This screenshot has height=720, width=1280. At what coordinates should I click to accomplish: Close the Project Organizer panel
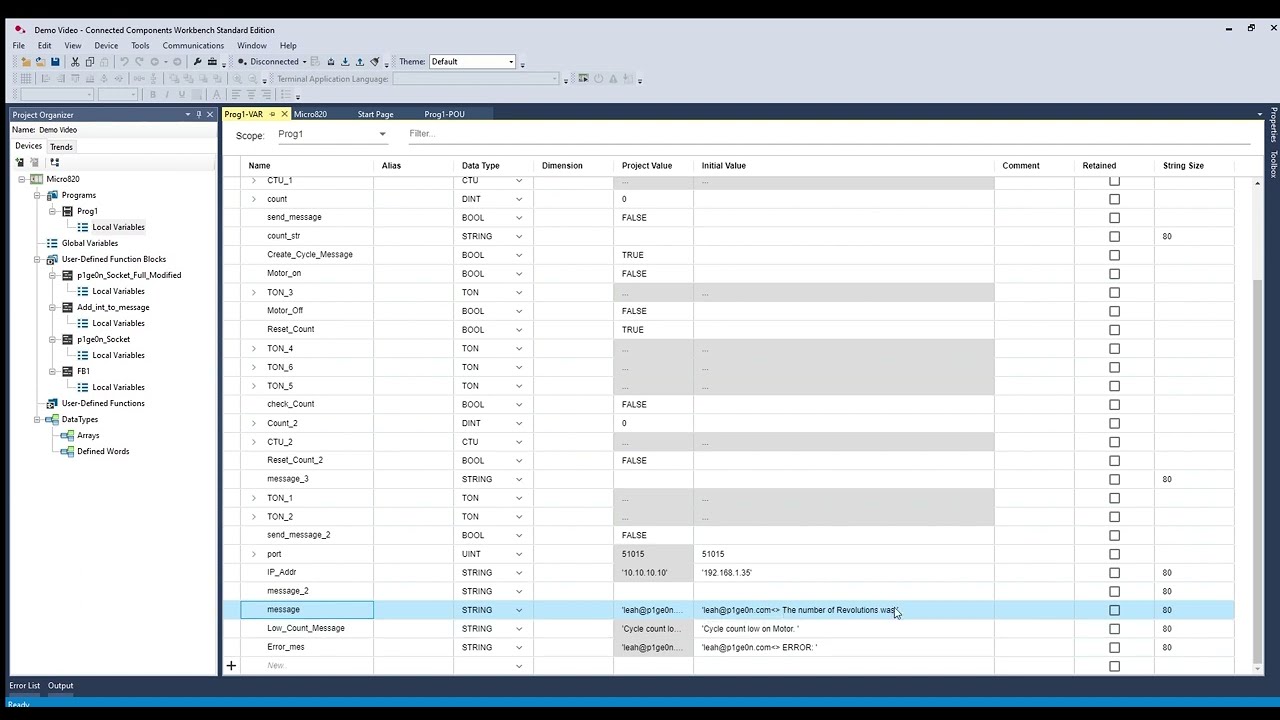(210, 114)
